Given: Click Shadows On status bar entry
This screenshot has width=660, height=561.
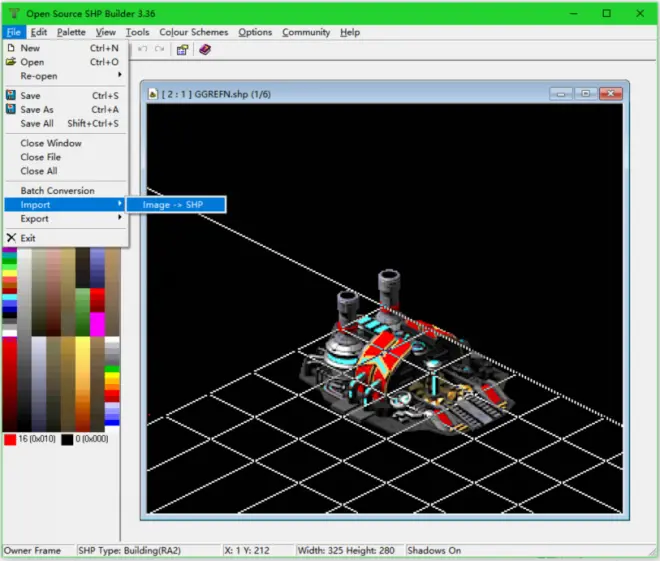Looking at the screenshot, I should [x=434, y=550].
